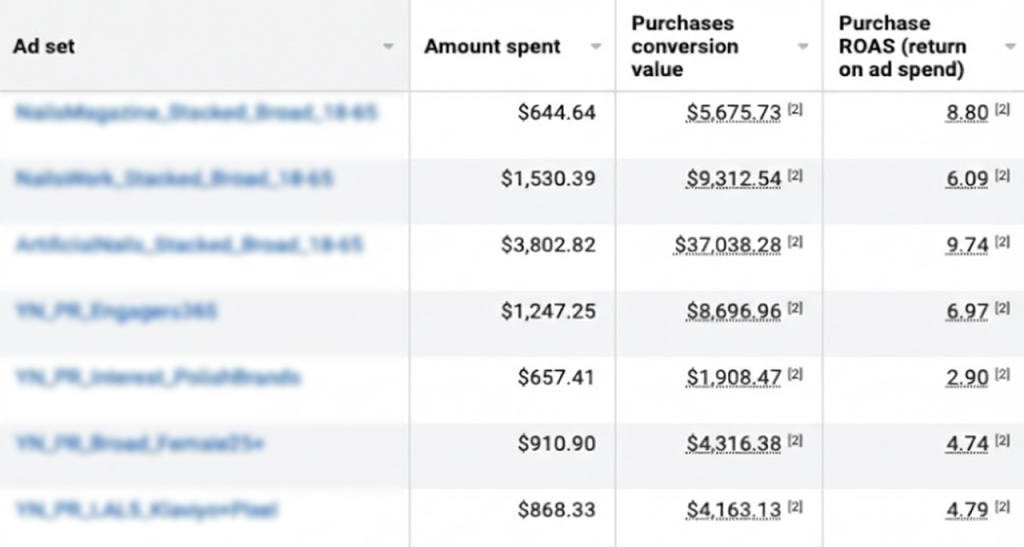
Task: Open the Ad set column dropdown arrow
Action: [x=388, y=47]
